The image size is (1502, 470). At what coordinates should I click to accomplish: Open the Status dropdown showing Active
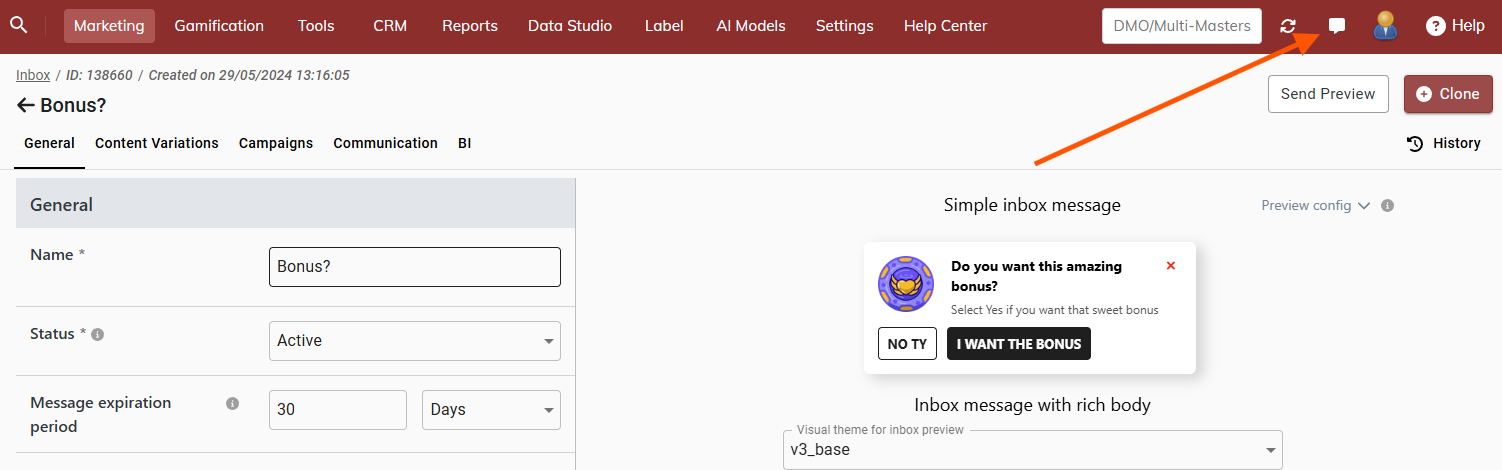pos(415,341)
